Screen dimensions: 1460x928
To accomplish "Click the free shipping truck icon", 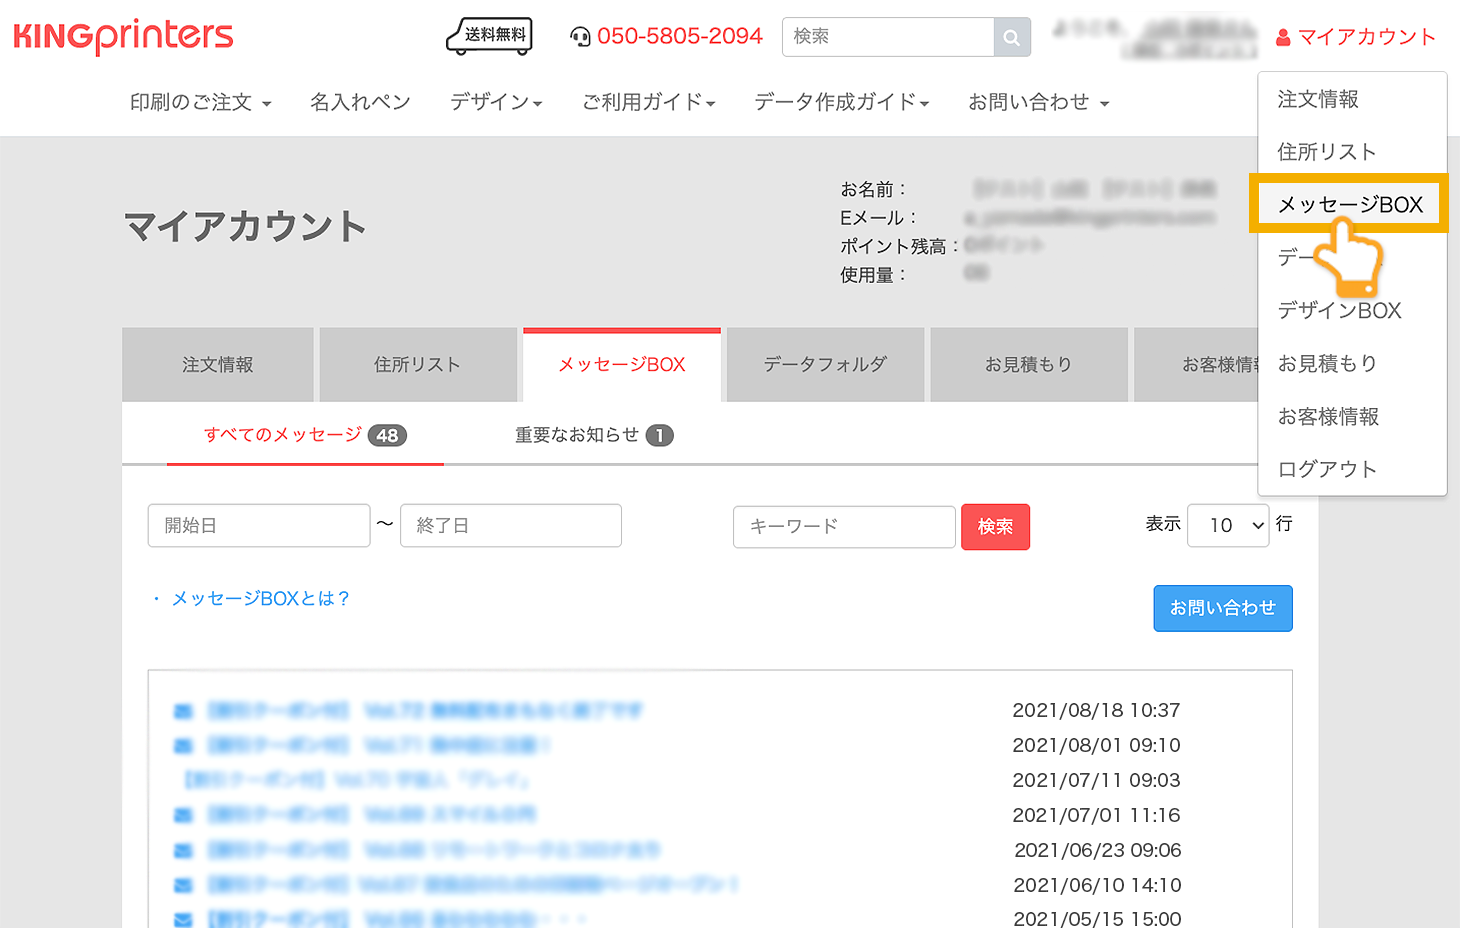I will point(489,36).
